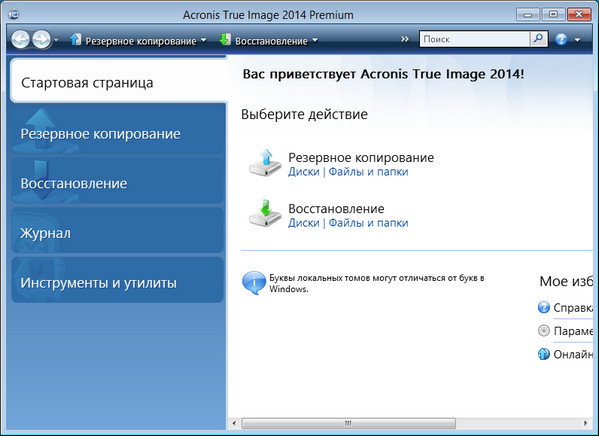Open Справка link in favorites

click(573, 308)
